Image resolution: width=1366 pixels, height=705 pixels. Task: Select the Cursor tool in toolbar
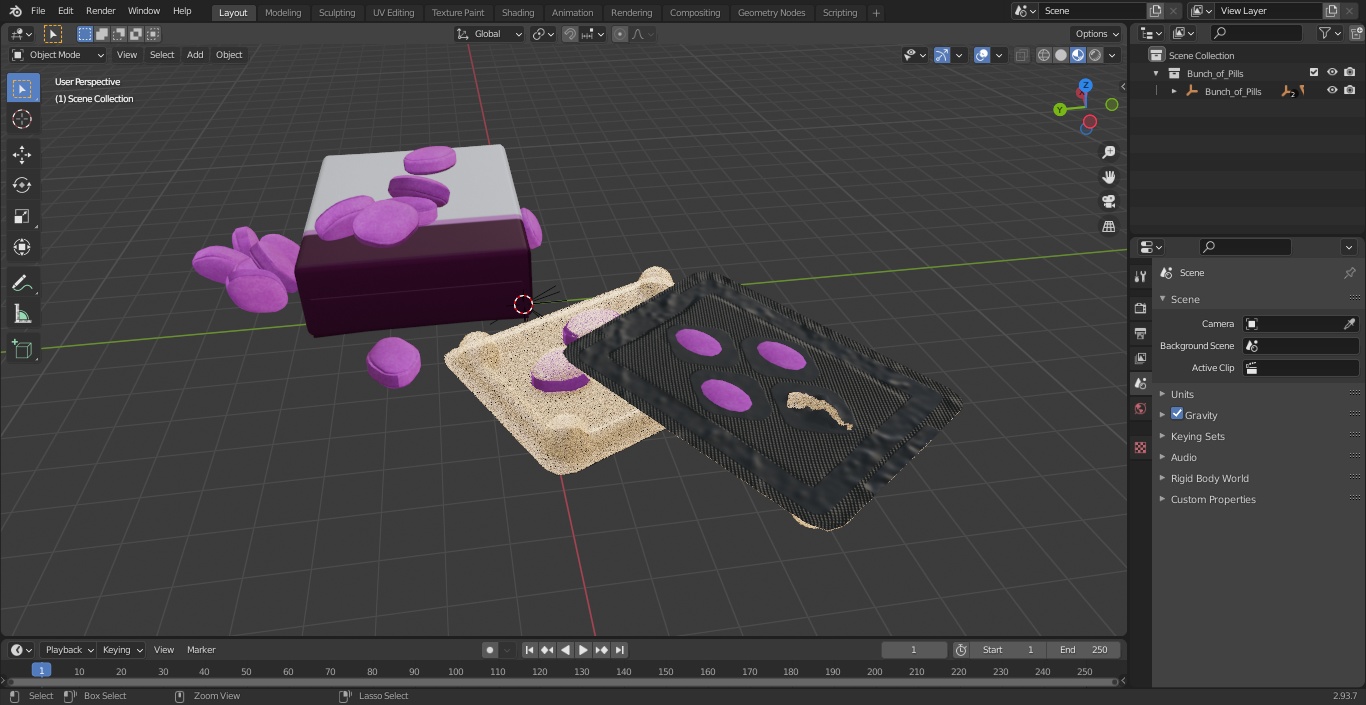click(x=22, y=120)
